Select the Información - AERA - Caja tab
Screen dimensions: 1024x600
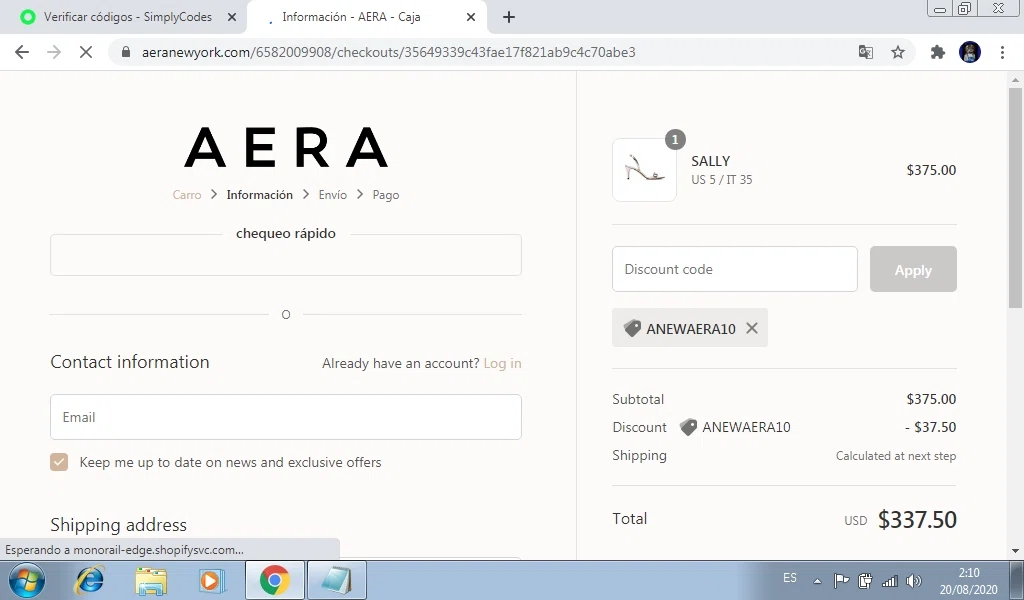pos(367,18)
